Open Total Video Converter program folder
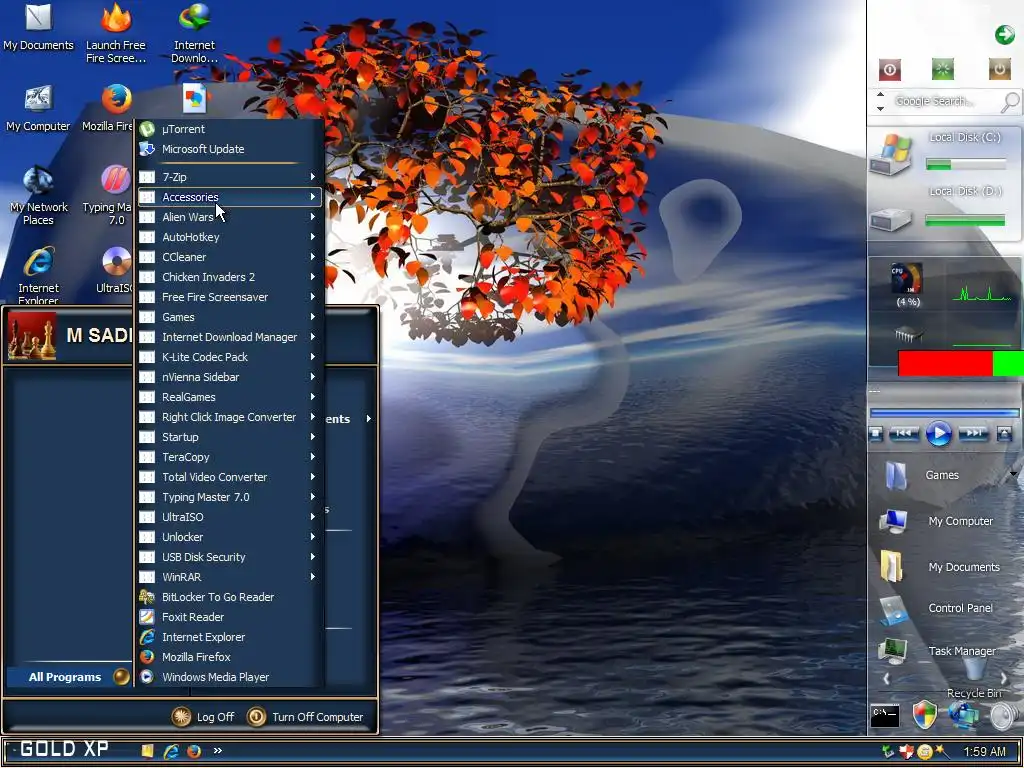The image size is (1024, 768). point(229,477)
